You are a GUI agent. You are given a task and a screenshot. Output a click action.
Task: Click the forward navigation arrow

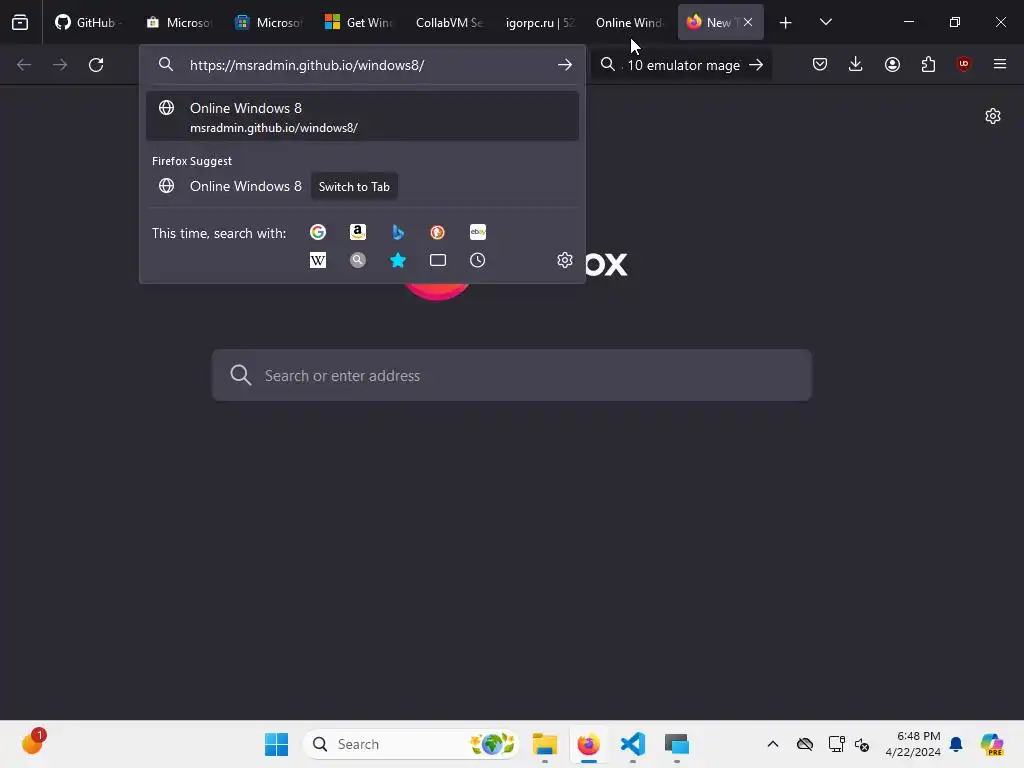tap(60, 65)
